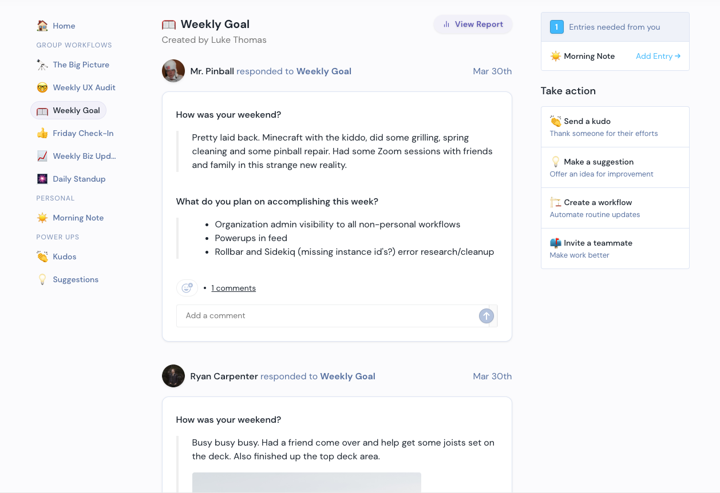Open the Suggestions lightbulb icon
The image size is (720, 493).
click(42, 279)
